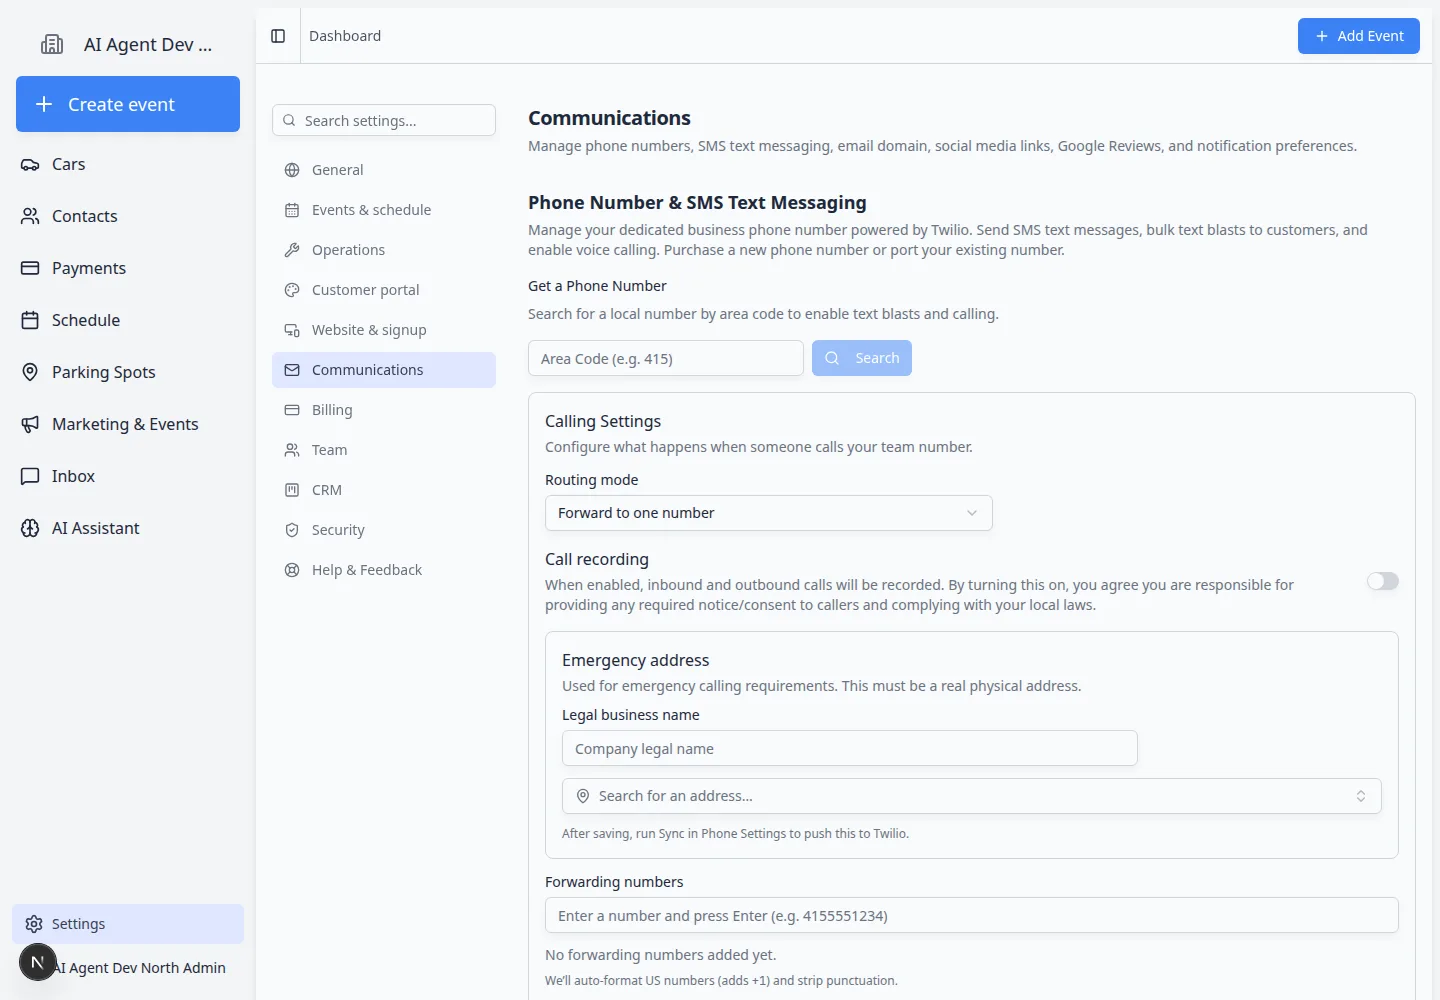1440x1000 pixels.
Task: Click the map pin in address search
Action: [583, 796]
